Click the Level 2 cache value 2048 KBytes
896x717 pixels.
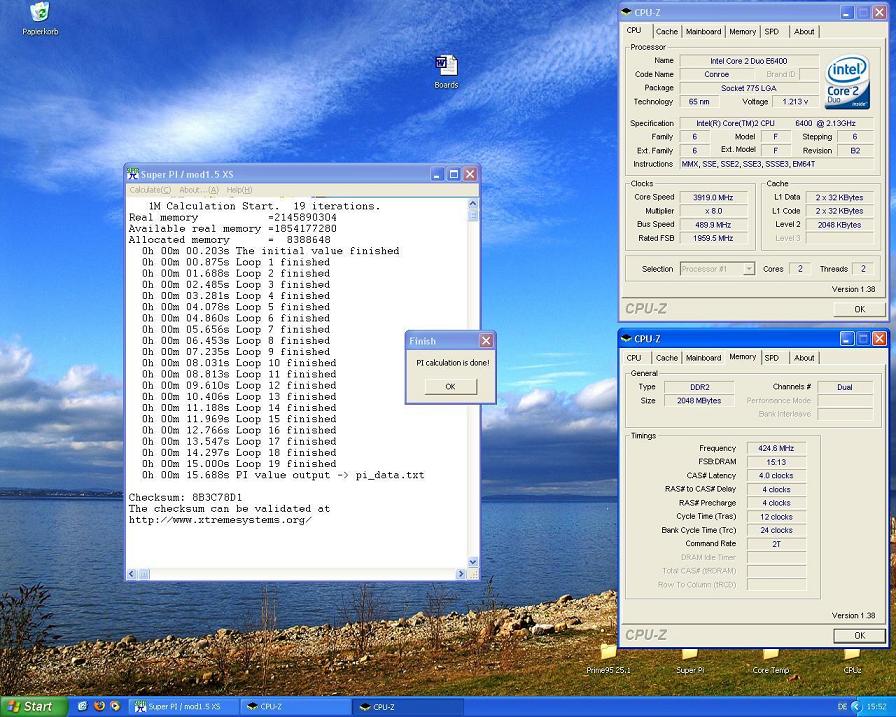839,225
